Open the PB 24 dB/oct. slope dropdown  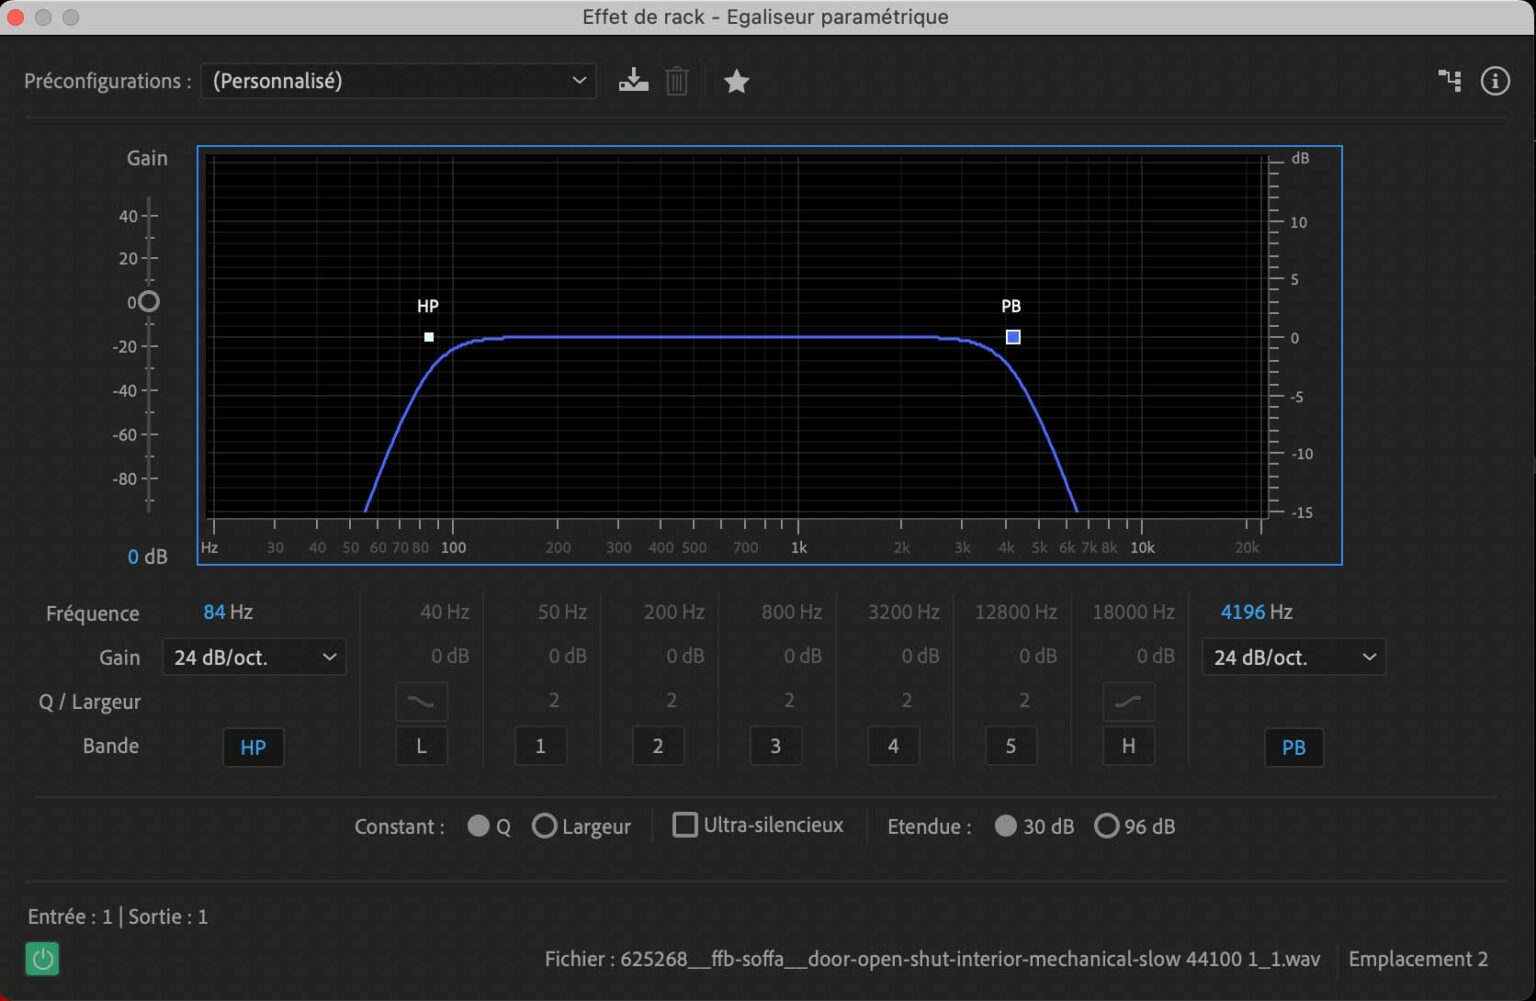pyautogui.click(x=1293, y=657)
